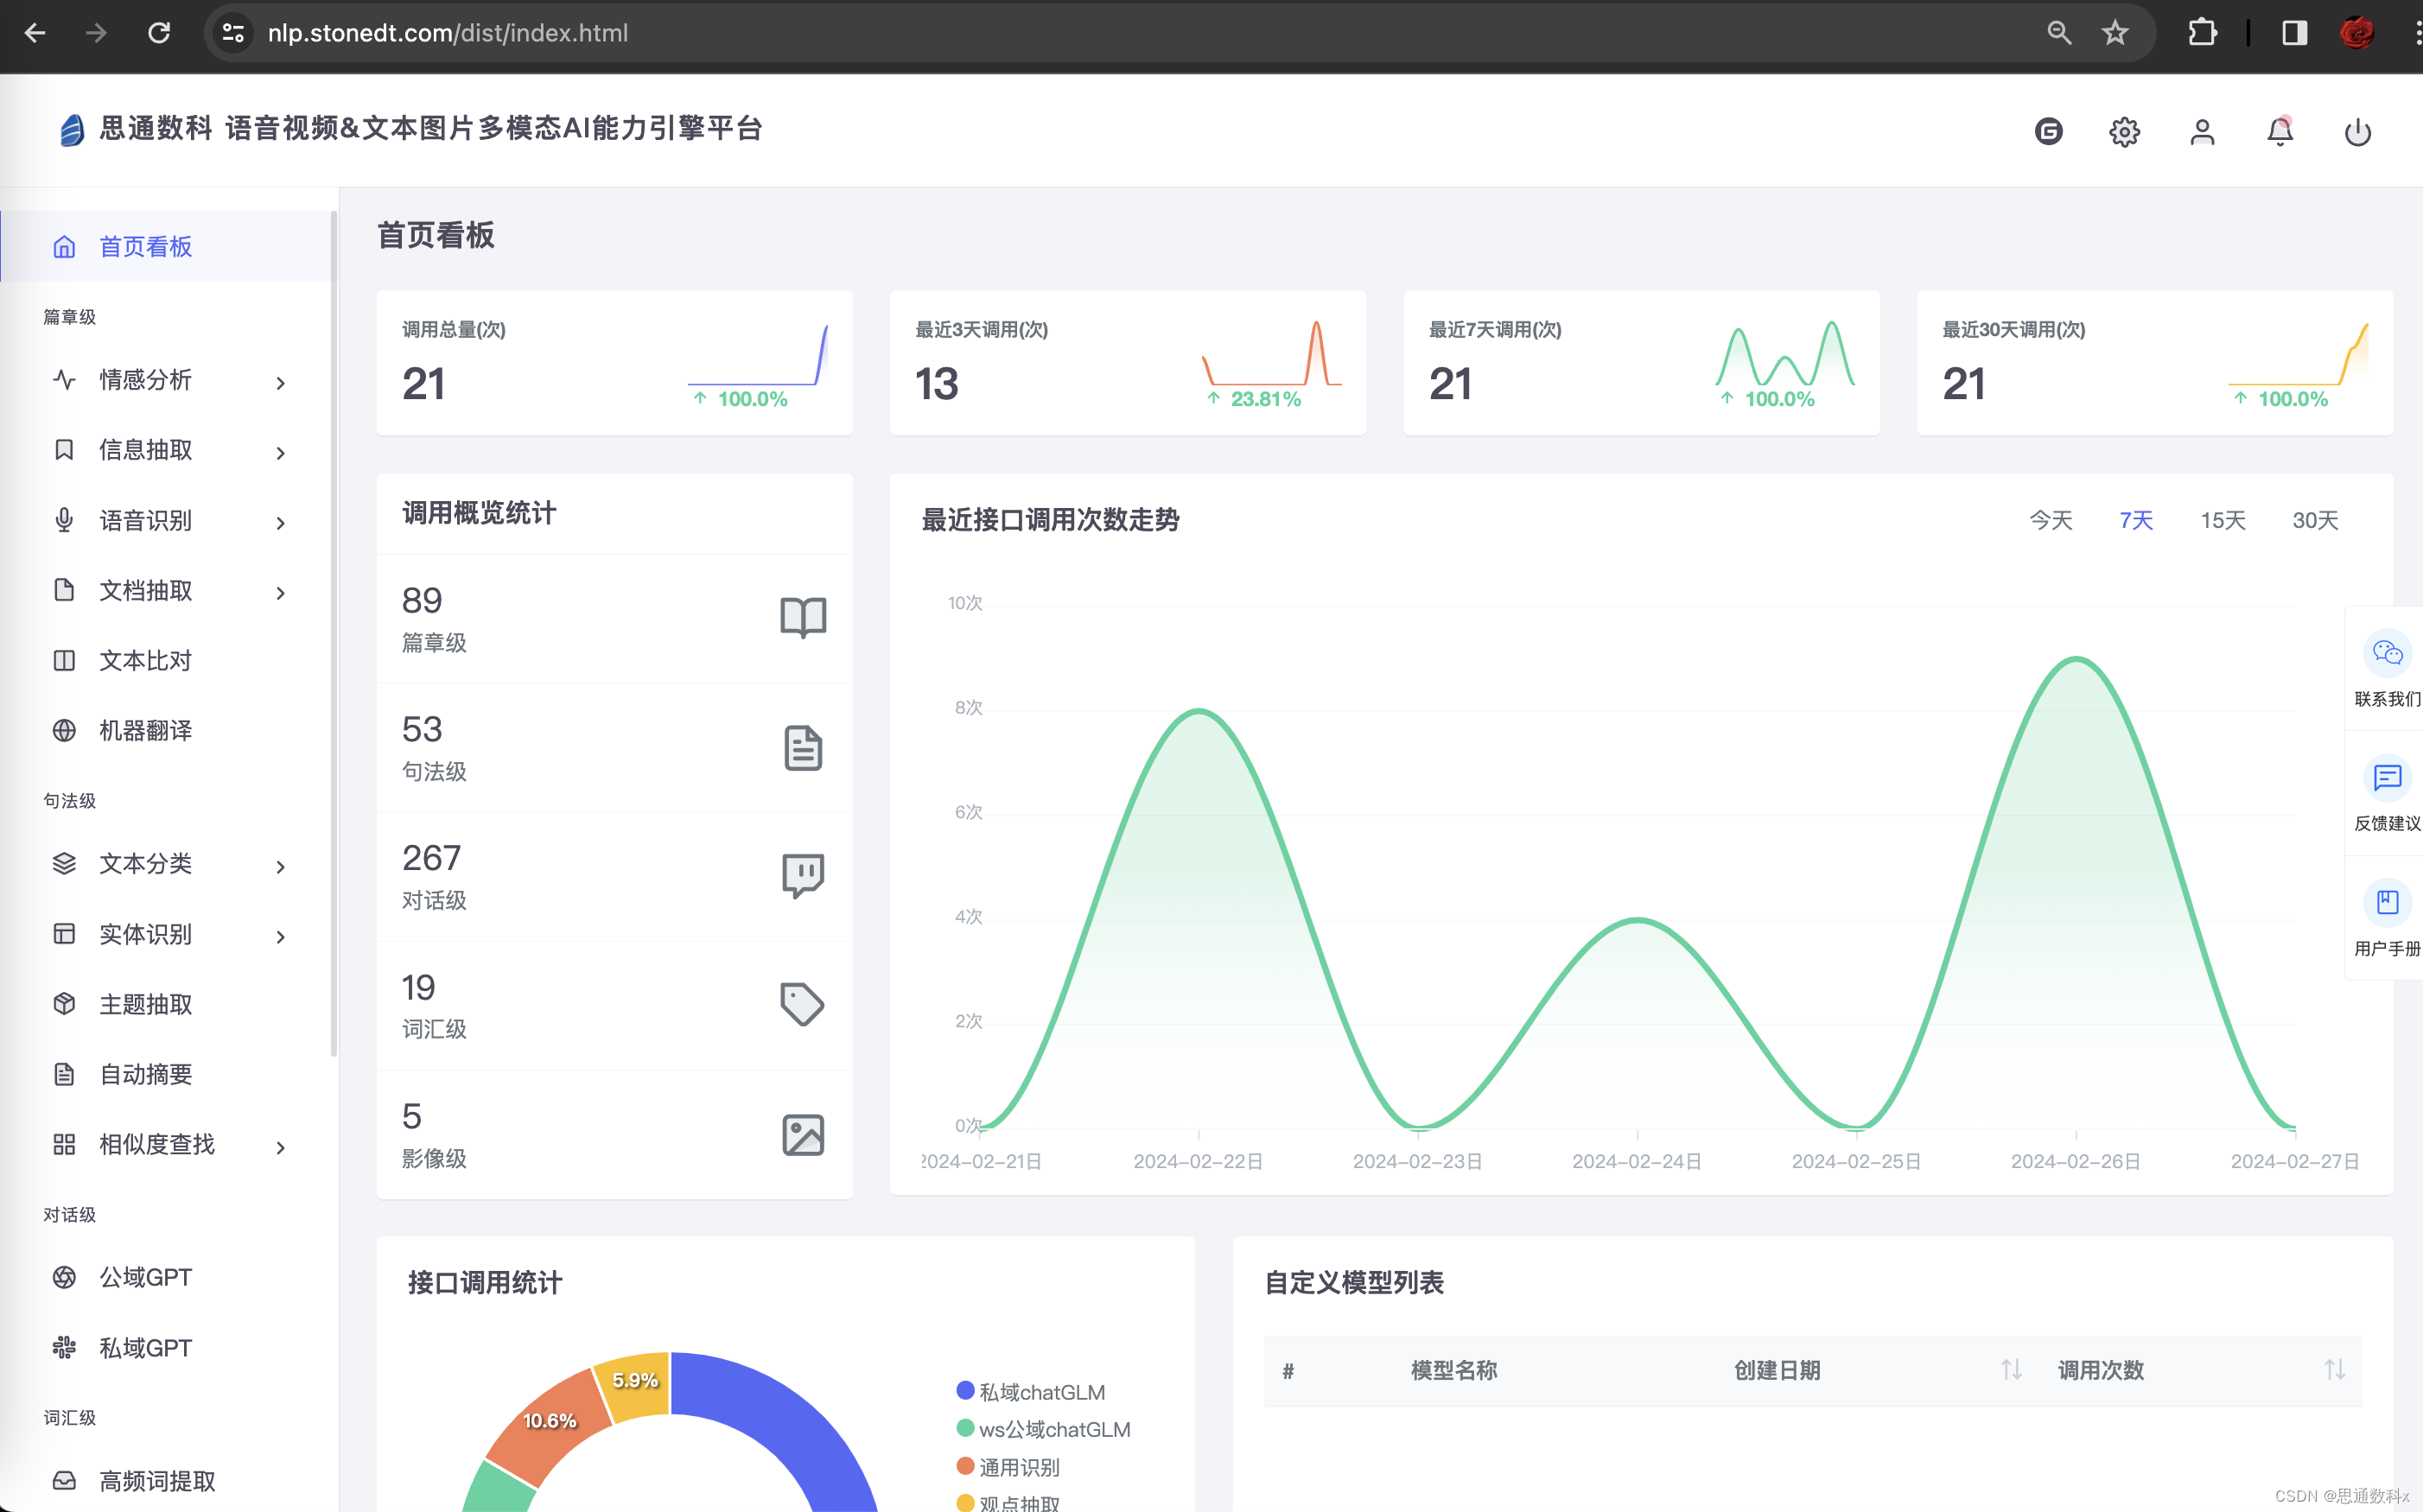The image size is (2423, 1512).
Task: Open the 反馈建议 floating button
Action: (2387, 795)
